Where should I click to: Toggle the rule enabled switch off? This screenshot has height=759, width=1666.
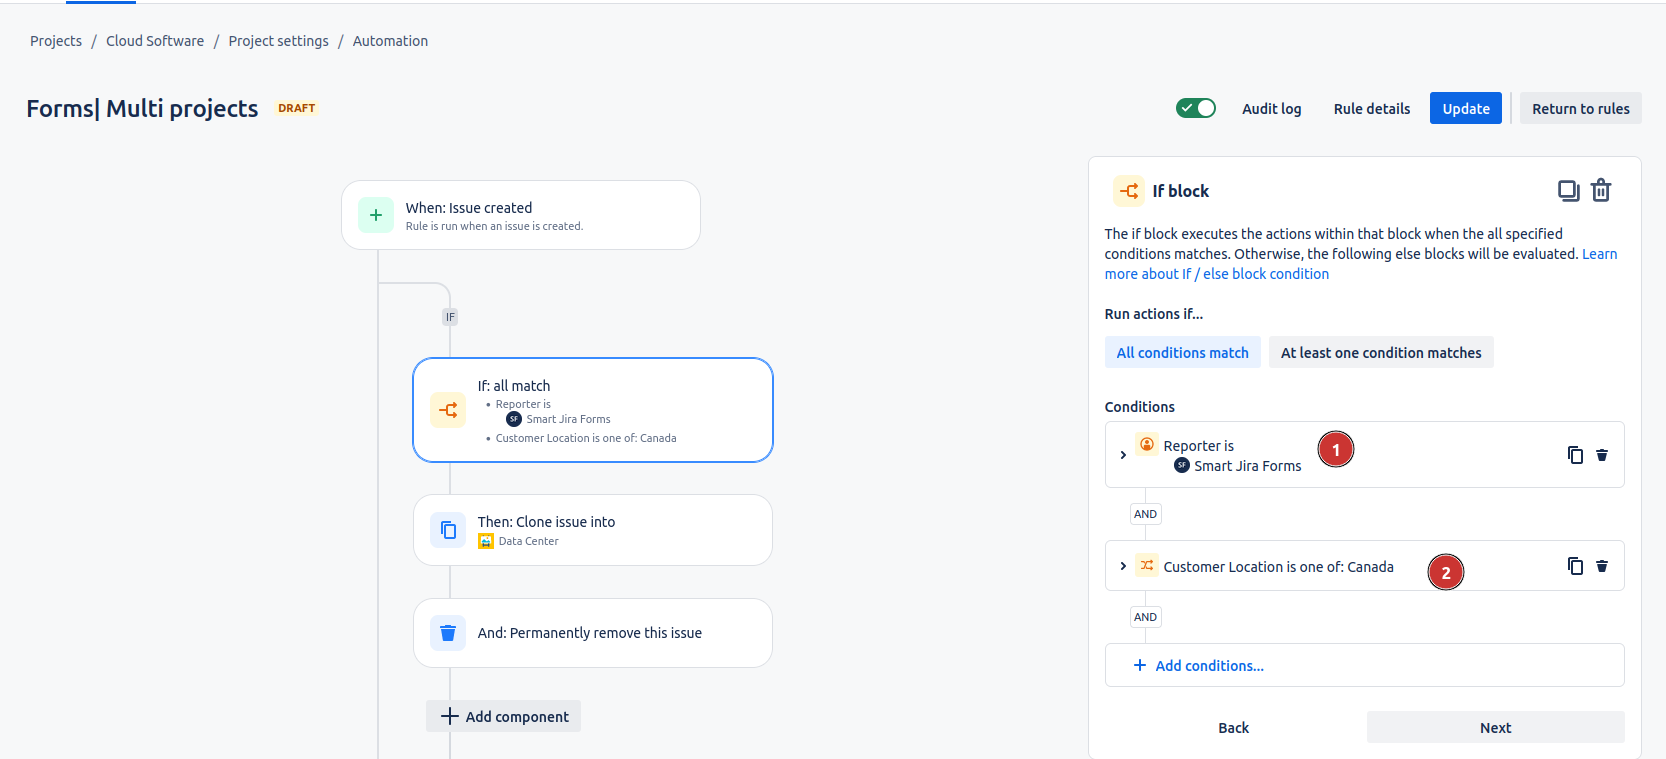[1195, 108]
